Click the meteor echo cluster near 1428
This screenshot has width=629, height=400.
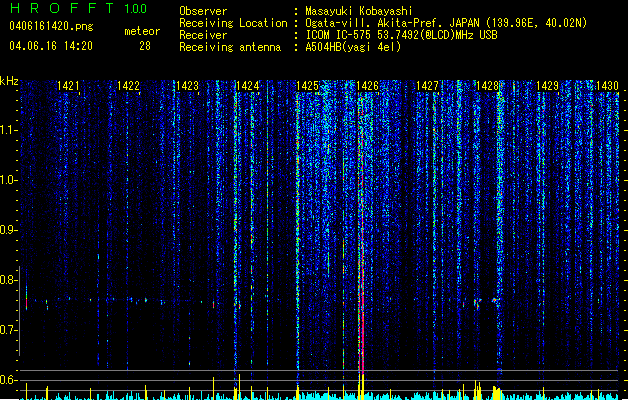coord(487,302)
